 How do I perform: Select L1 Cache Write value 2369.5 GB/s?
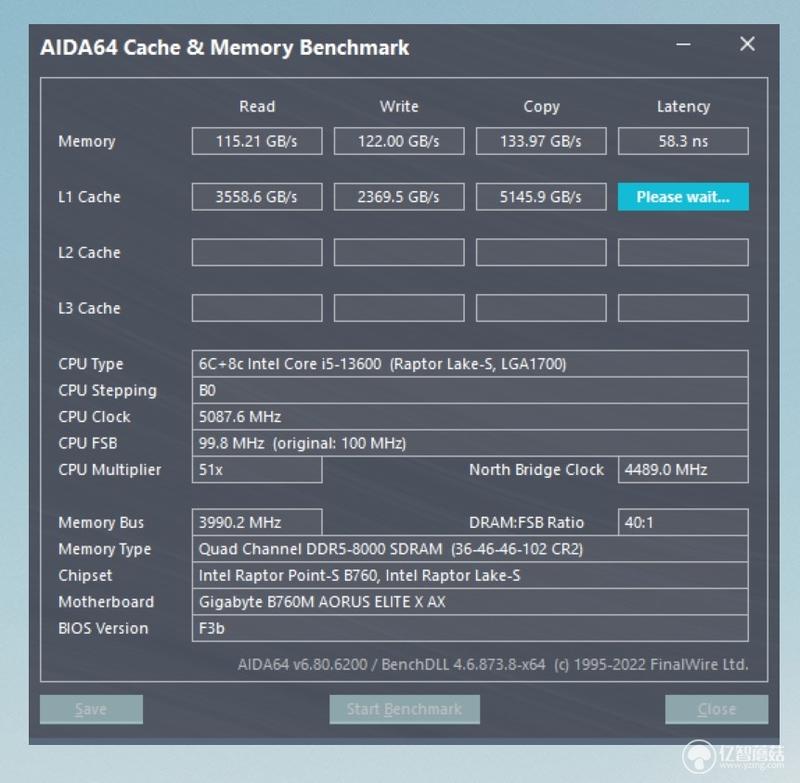click(x=399, y=197)
